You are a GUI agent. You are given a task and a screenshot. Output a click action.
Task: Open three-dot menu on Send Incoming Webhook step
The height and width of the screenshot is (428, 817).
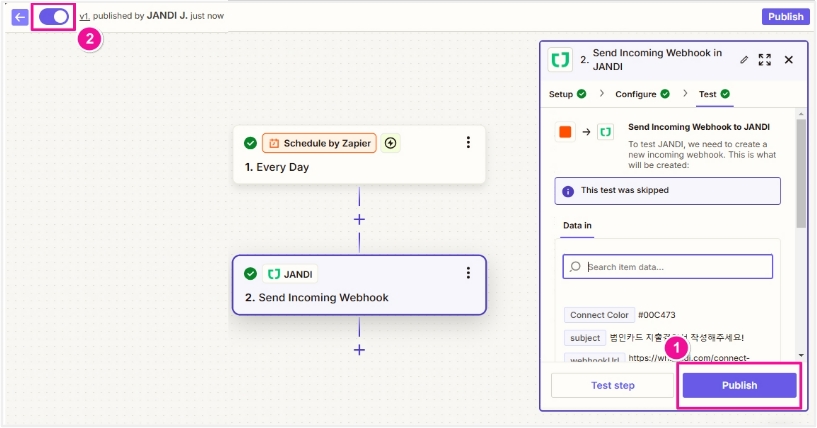(x=468, y=273)
